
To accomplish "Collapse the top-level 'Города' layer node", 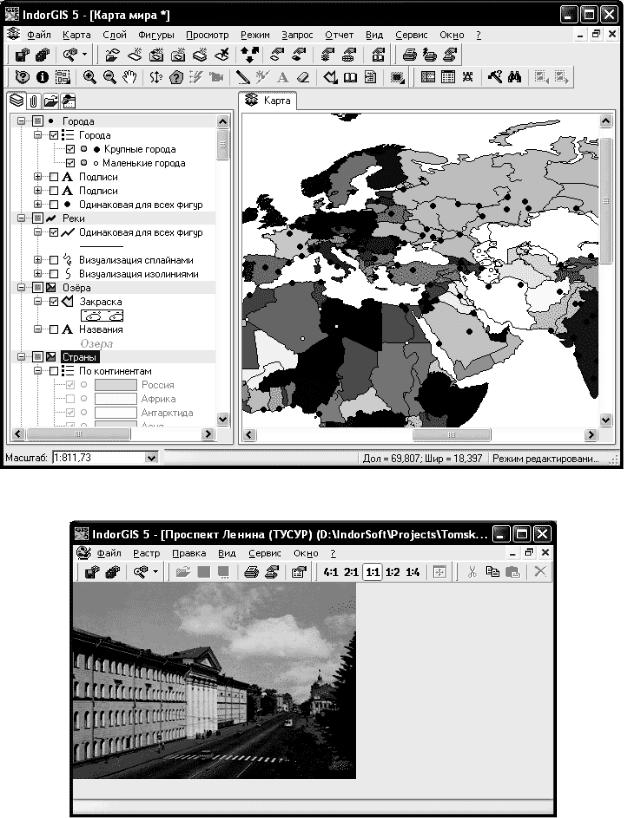I will [21, 121].
